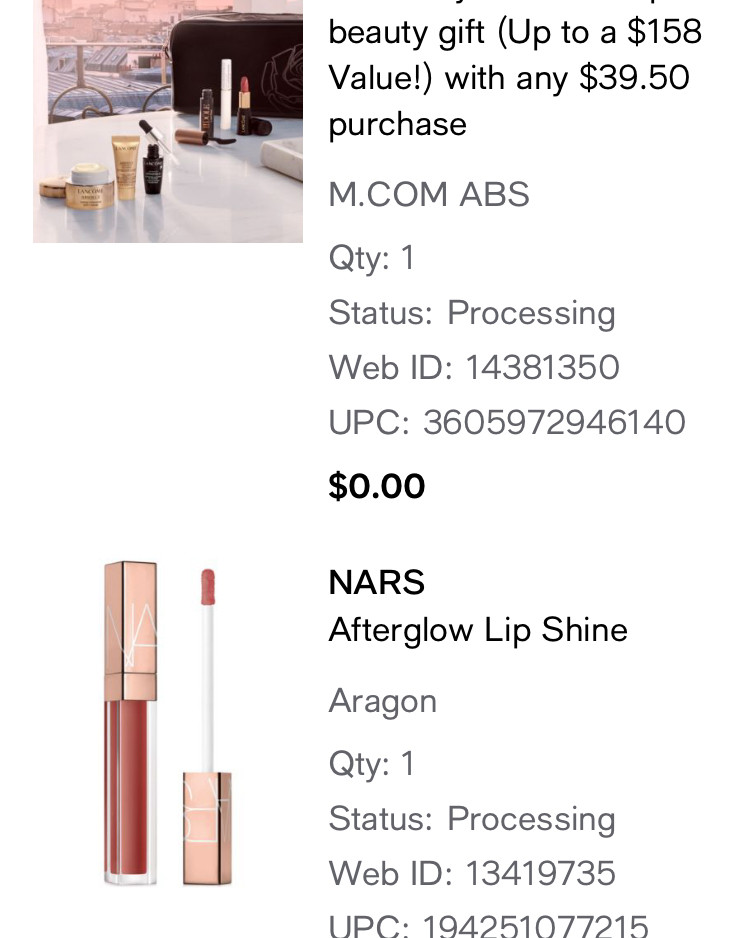Image resolution: width=750 pixels, height=938 pixels.
Task: Click the Web ID 13419735 text
Action: coord(472,873)
